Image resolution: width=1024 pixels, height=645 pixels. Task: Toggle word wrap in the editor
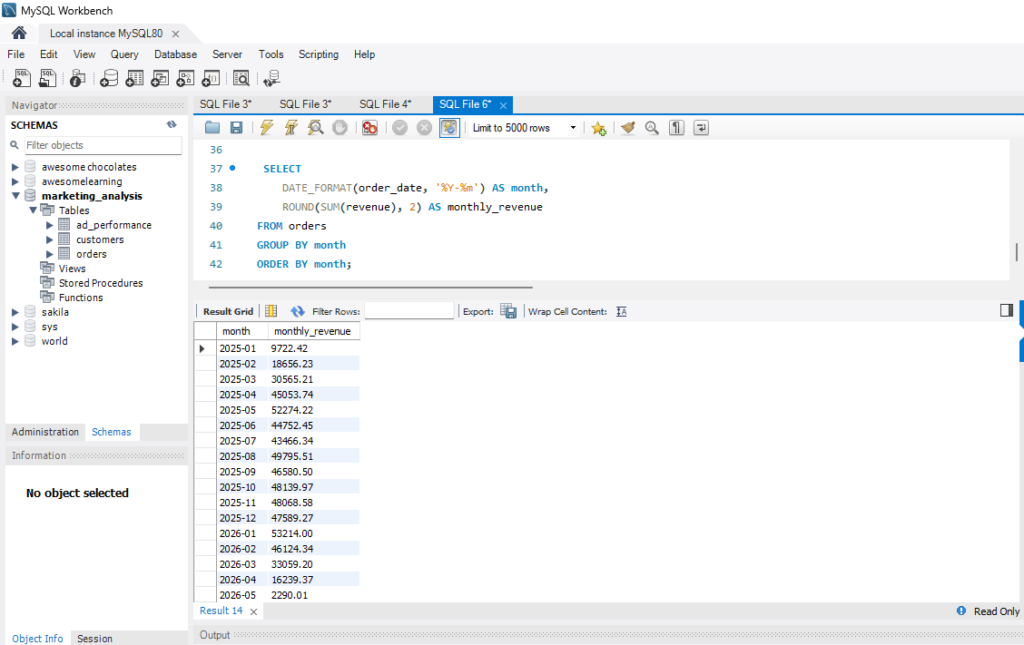point(701,127)
